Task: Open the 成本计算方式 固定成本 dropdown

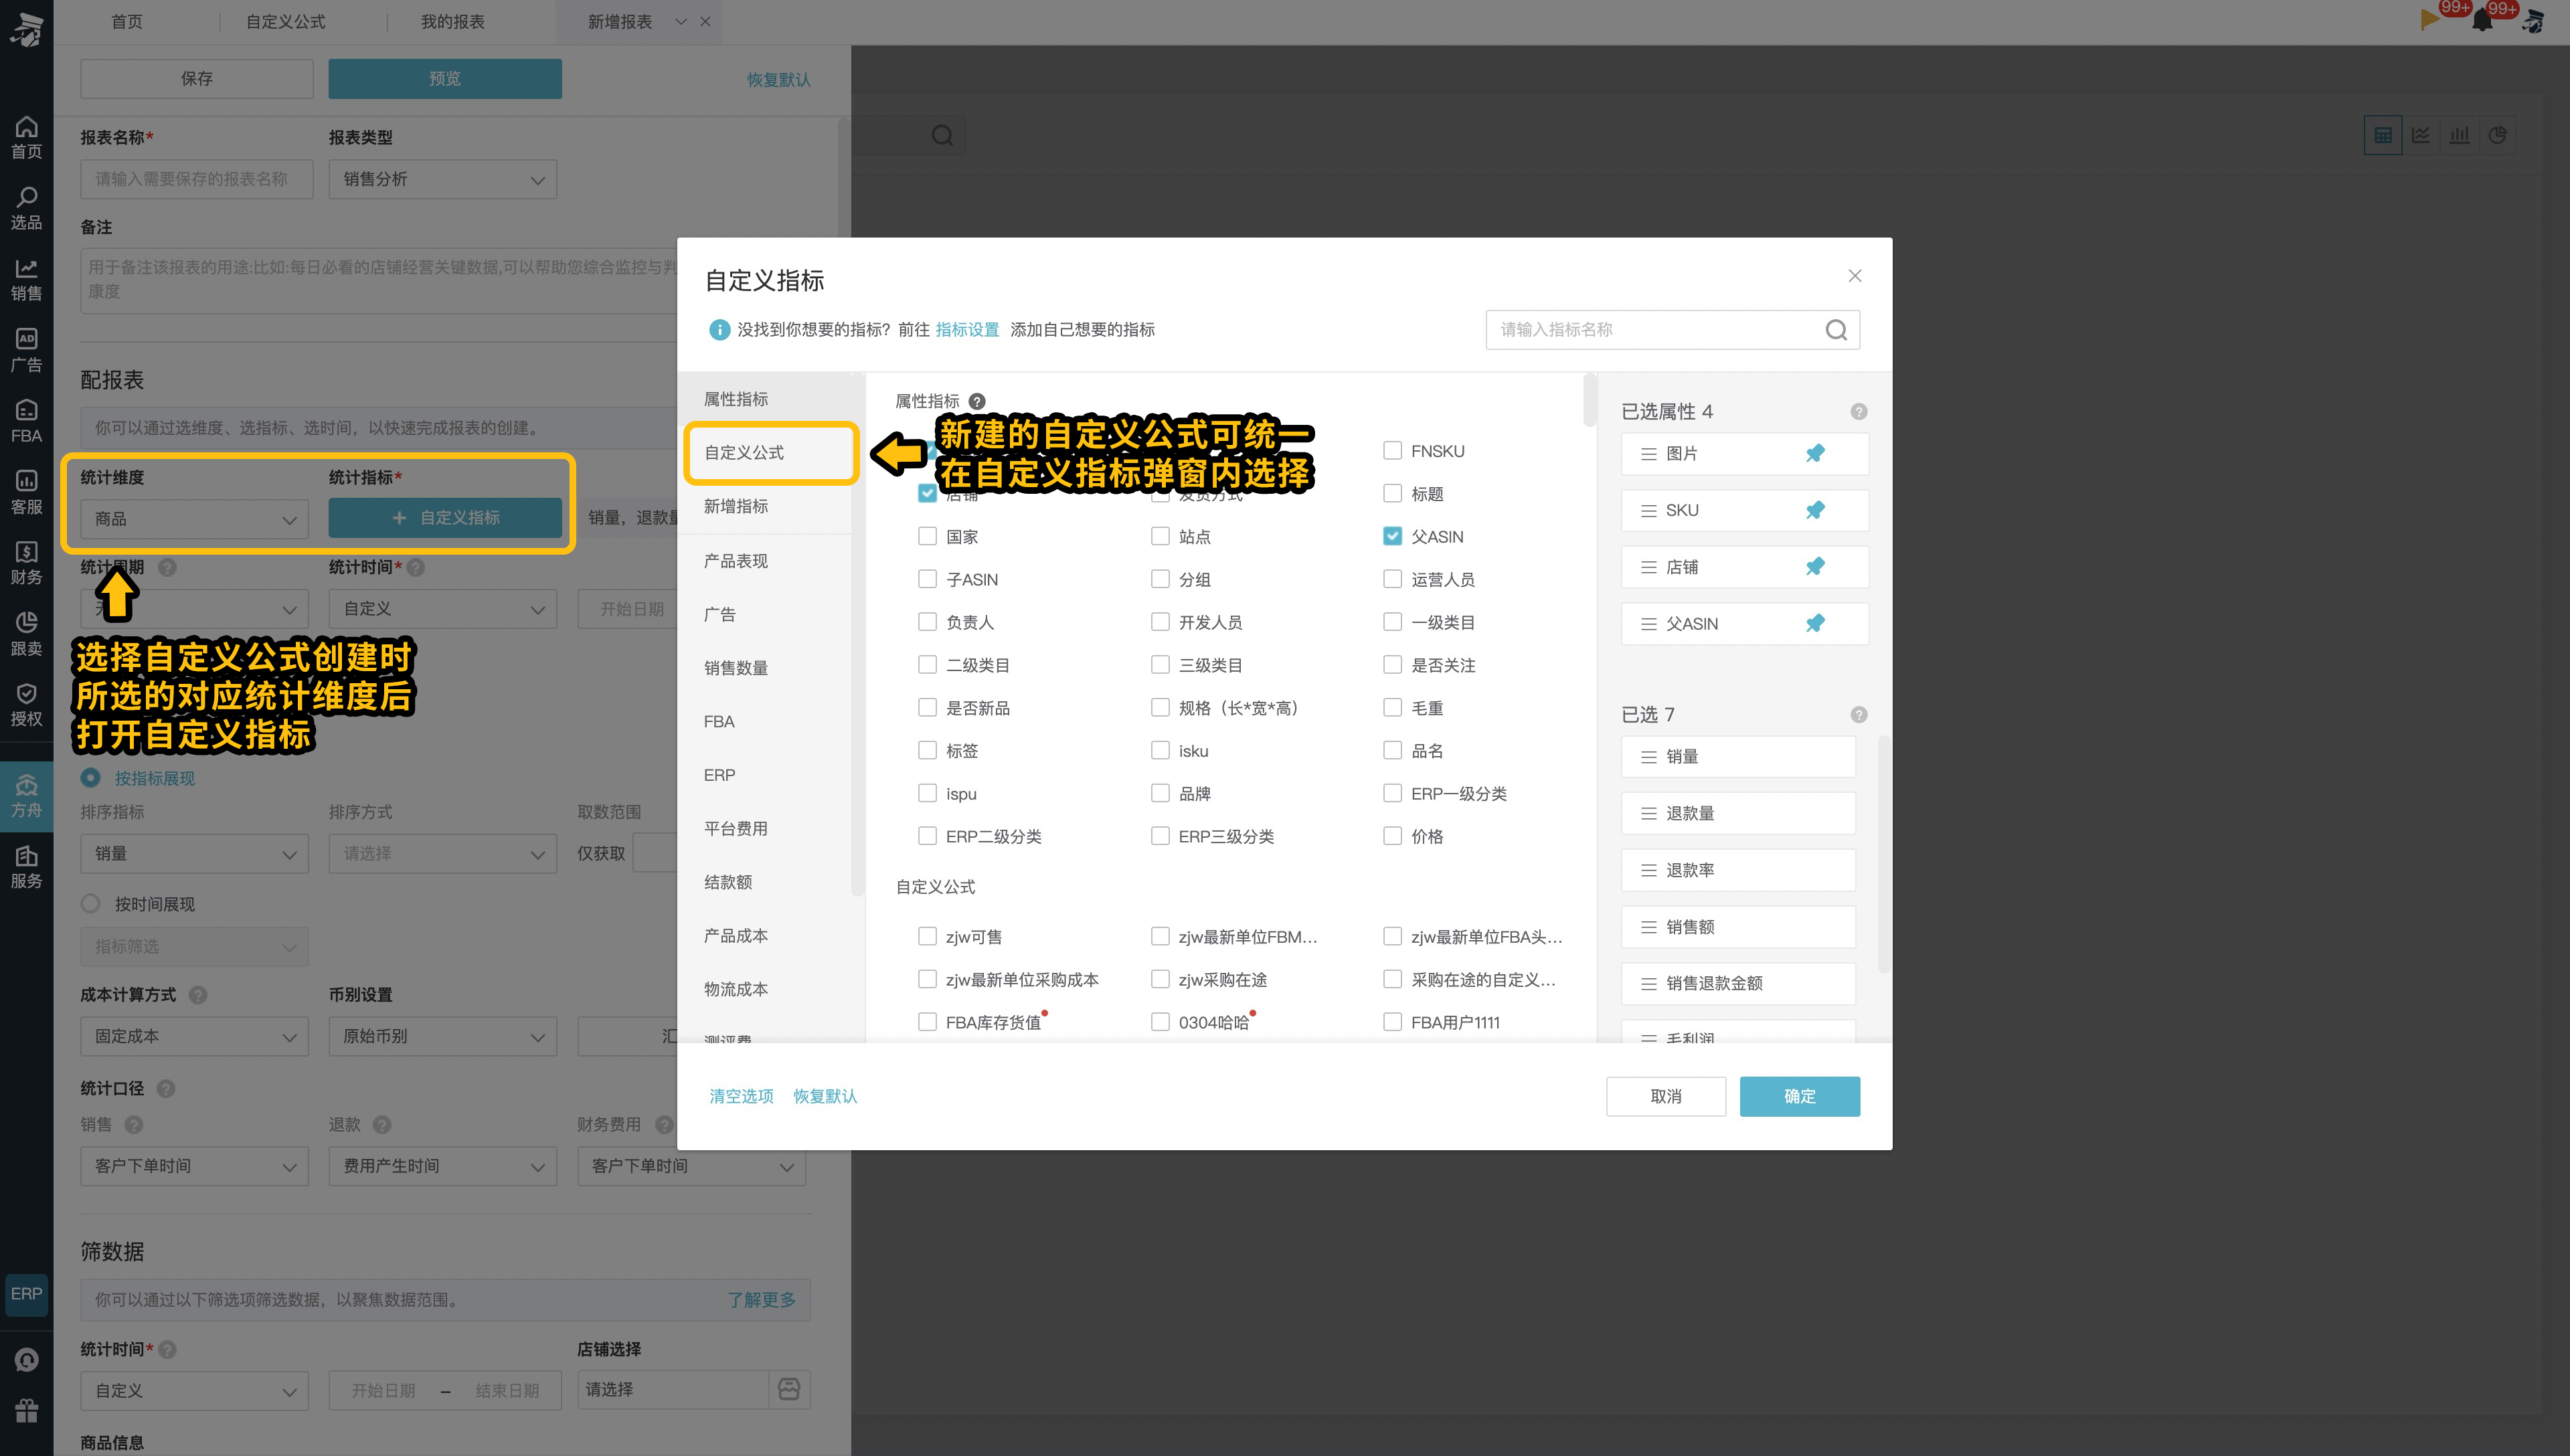Action: pyautogui.click(x=194, y=1037)
